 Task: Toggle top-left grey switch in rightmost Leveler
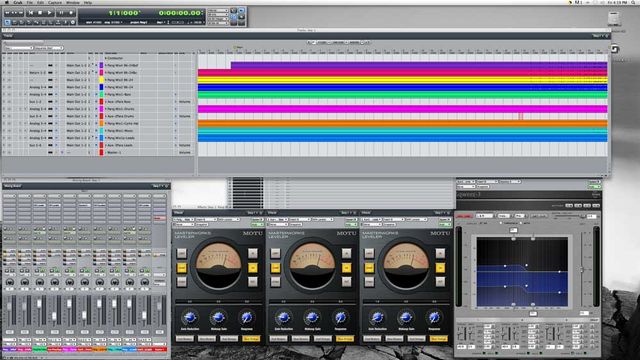point(369,253)
